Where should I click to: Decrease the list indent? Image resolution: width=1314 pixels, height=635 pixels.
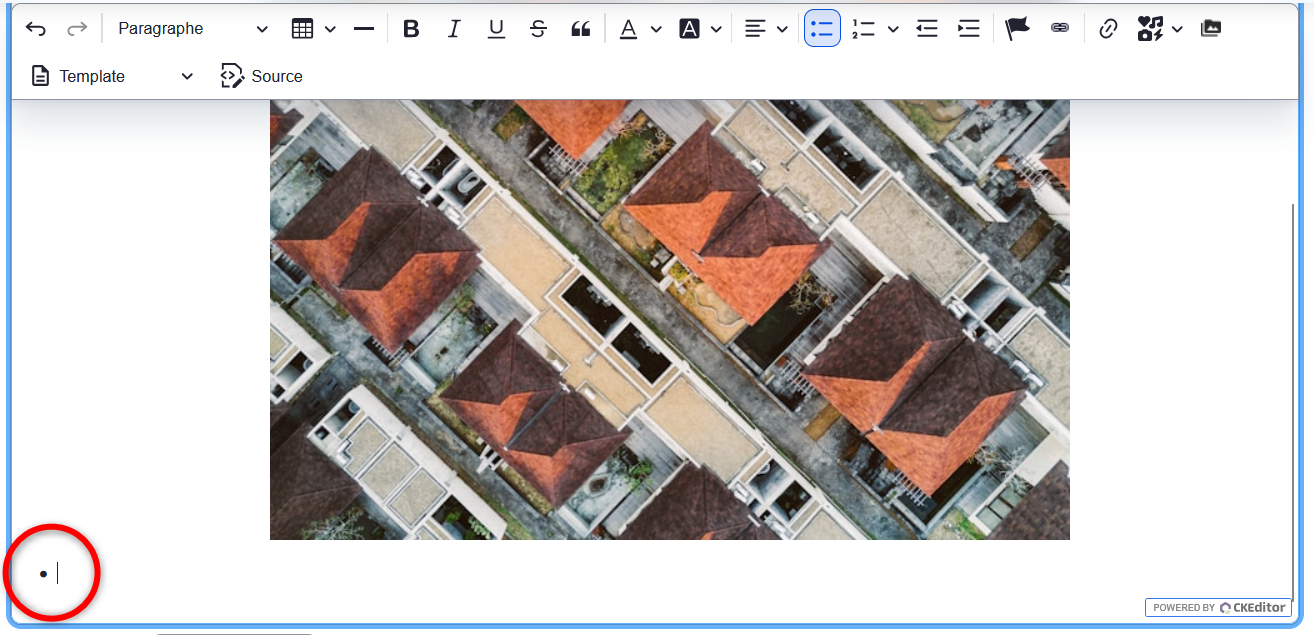tap(927, 29)
